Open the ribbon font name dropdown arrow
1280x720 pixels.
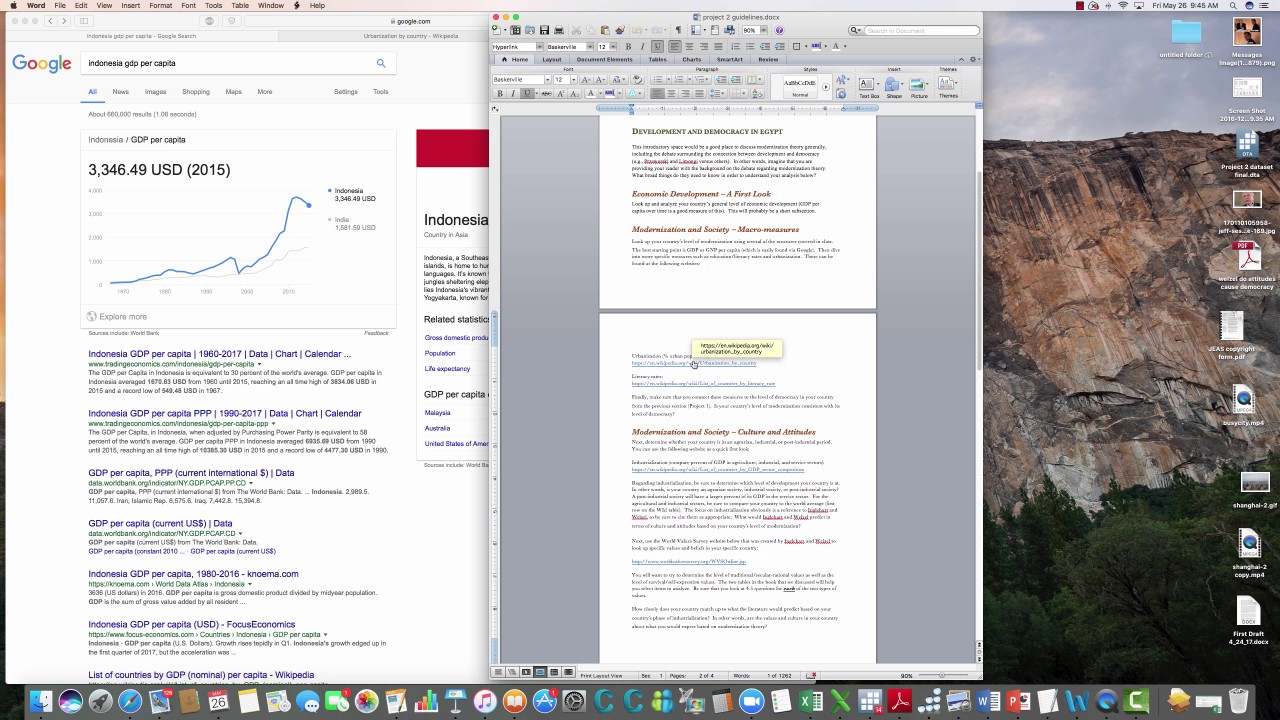point(548,80)
